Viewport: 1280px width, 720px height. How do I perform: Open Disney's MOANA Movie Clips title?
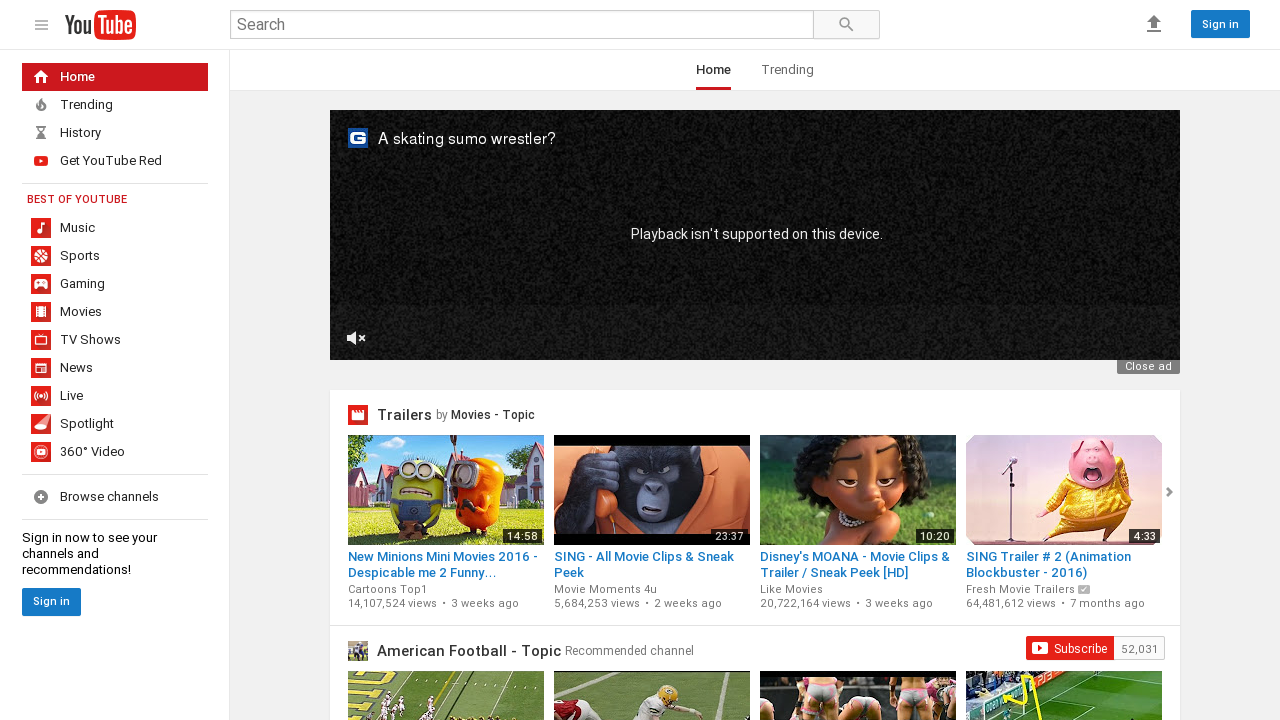(x=855, y=565)
